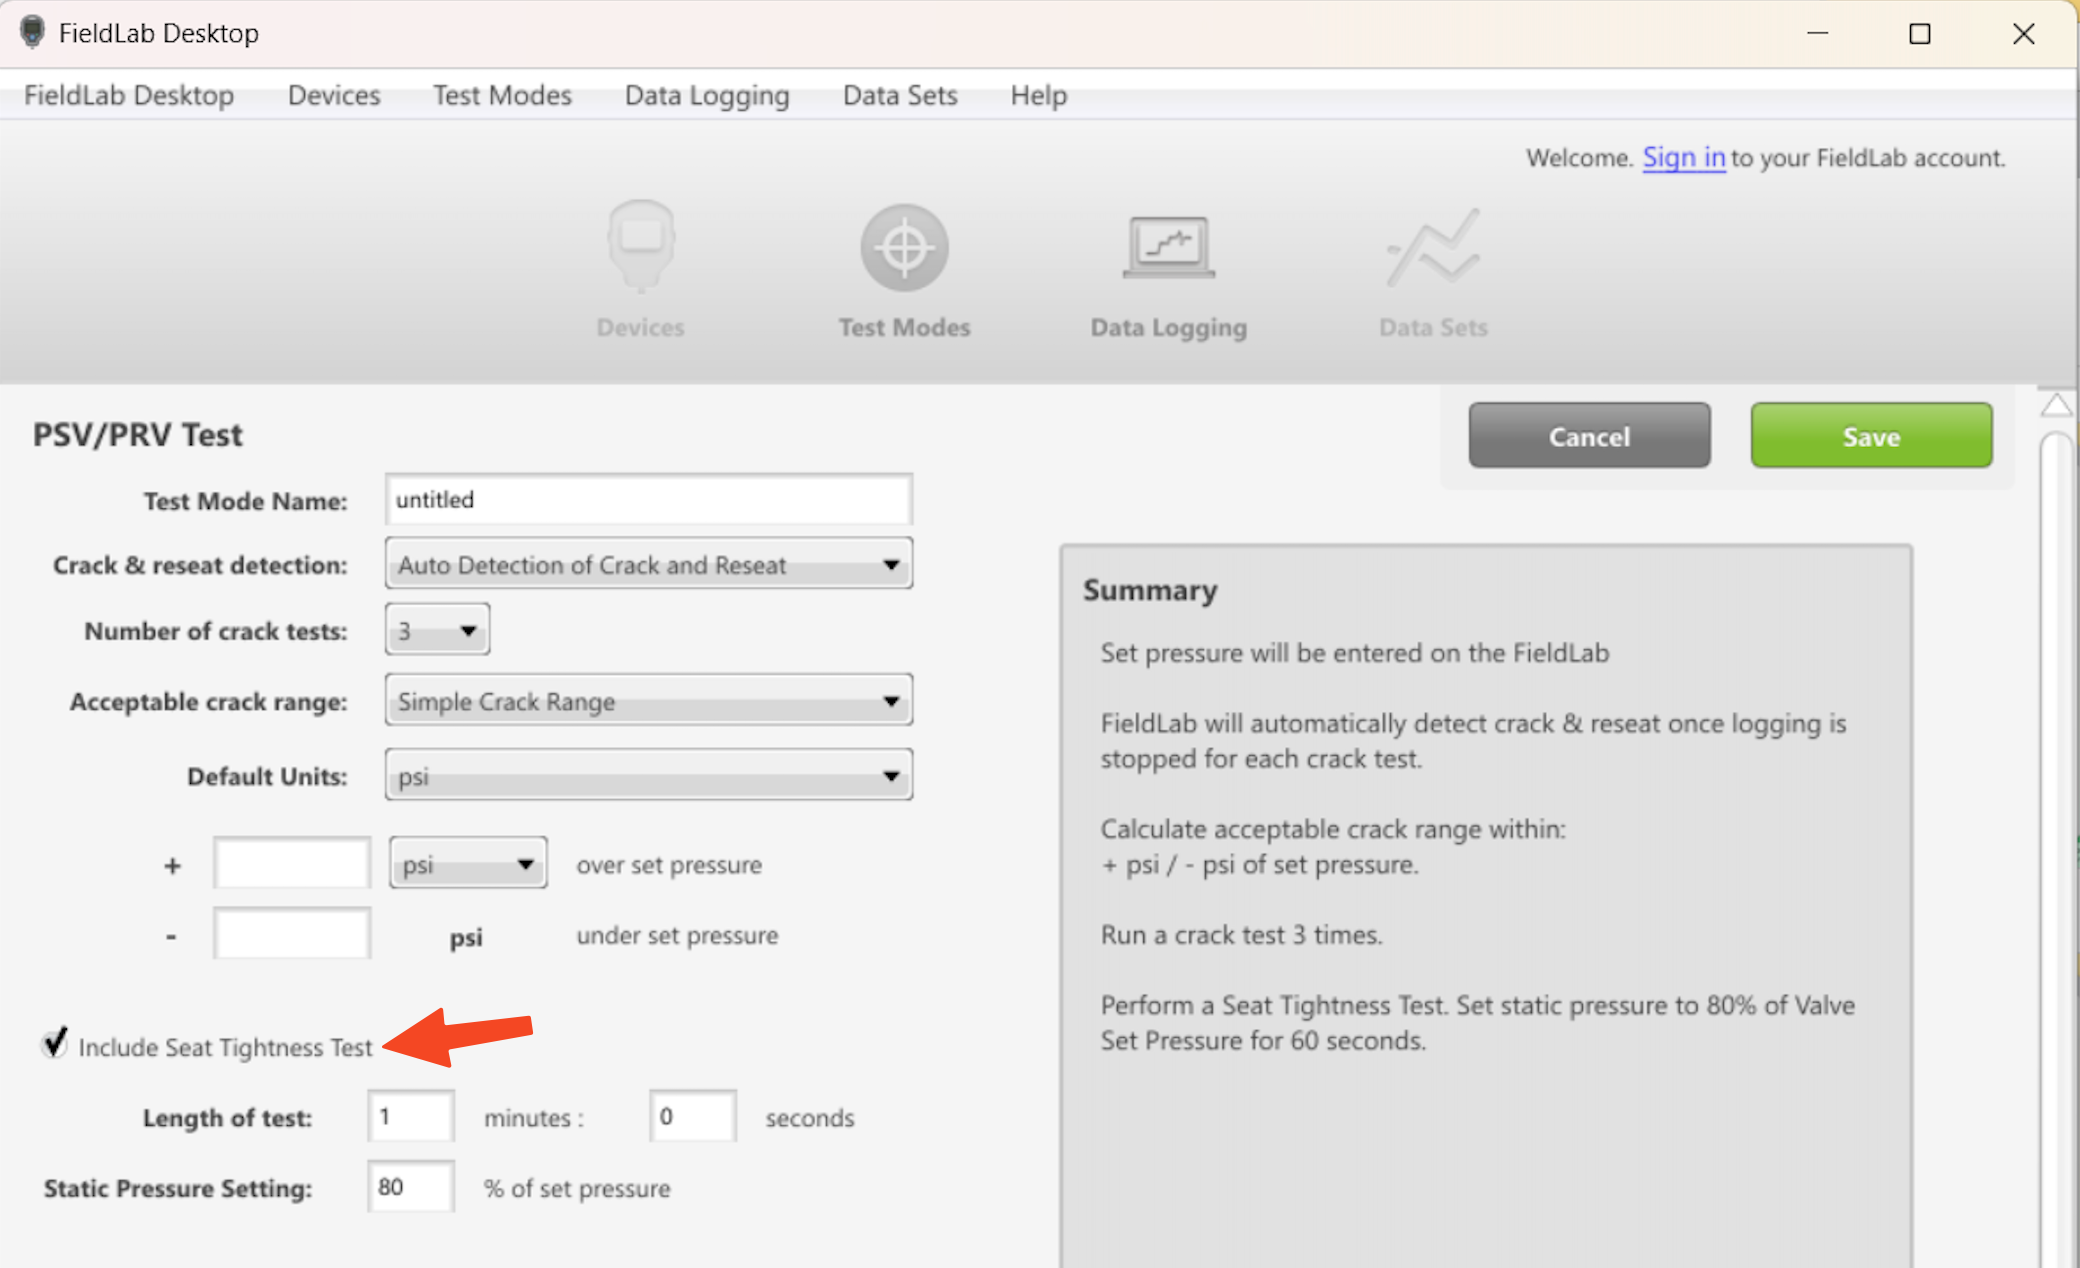Viewport: 2080px width, 1268px height.
Task: Open the Test Modes crosshair icon
Action: pyautogui.click(x=904, y=248)
